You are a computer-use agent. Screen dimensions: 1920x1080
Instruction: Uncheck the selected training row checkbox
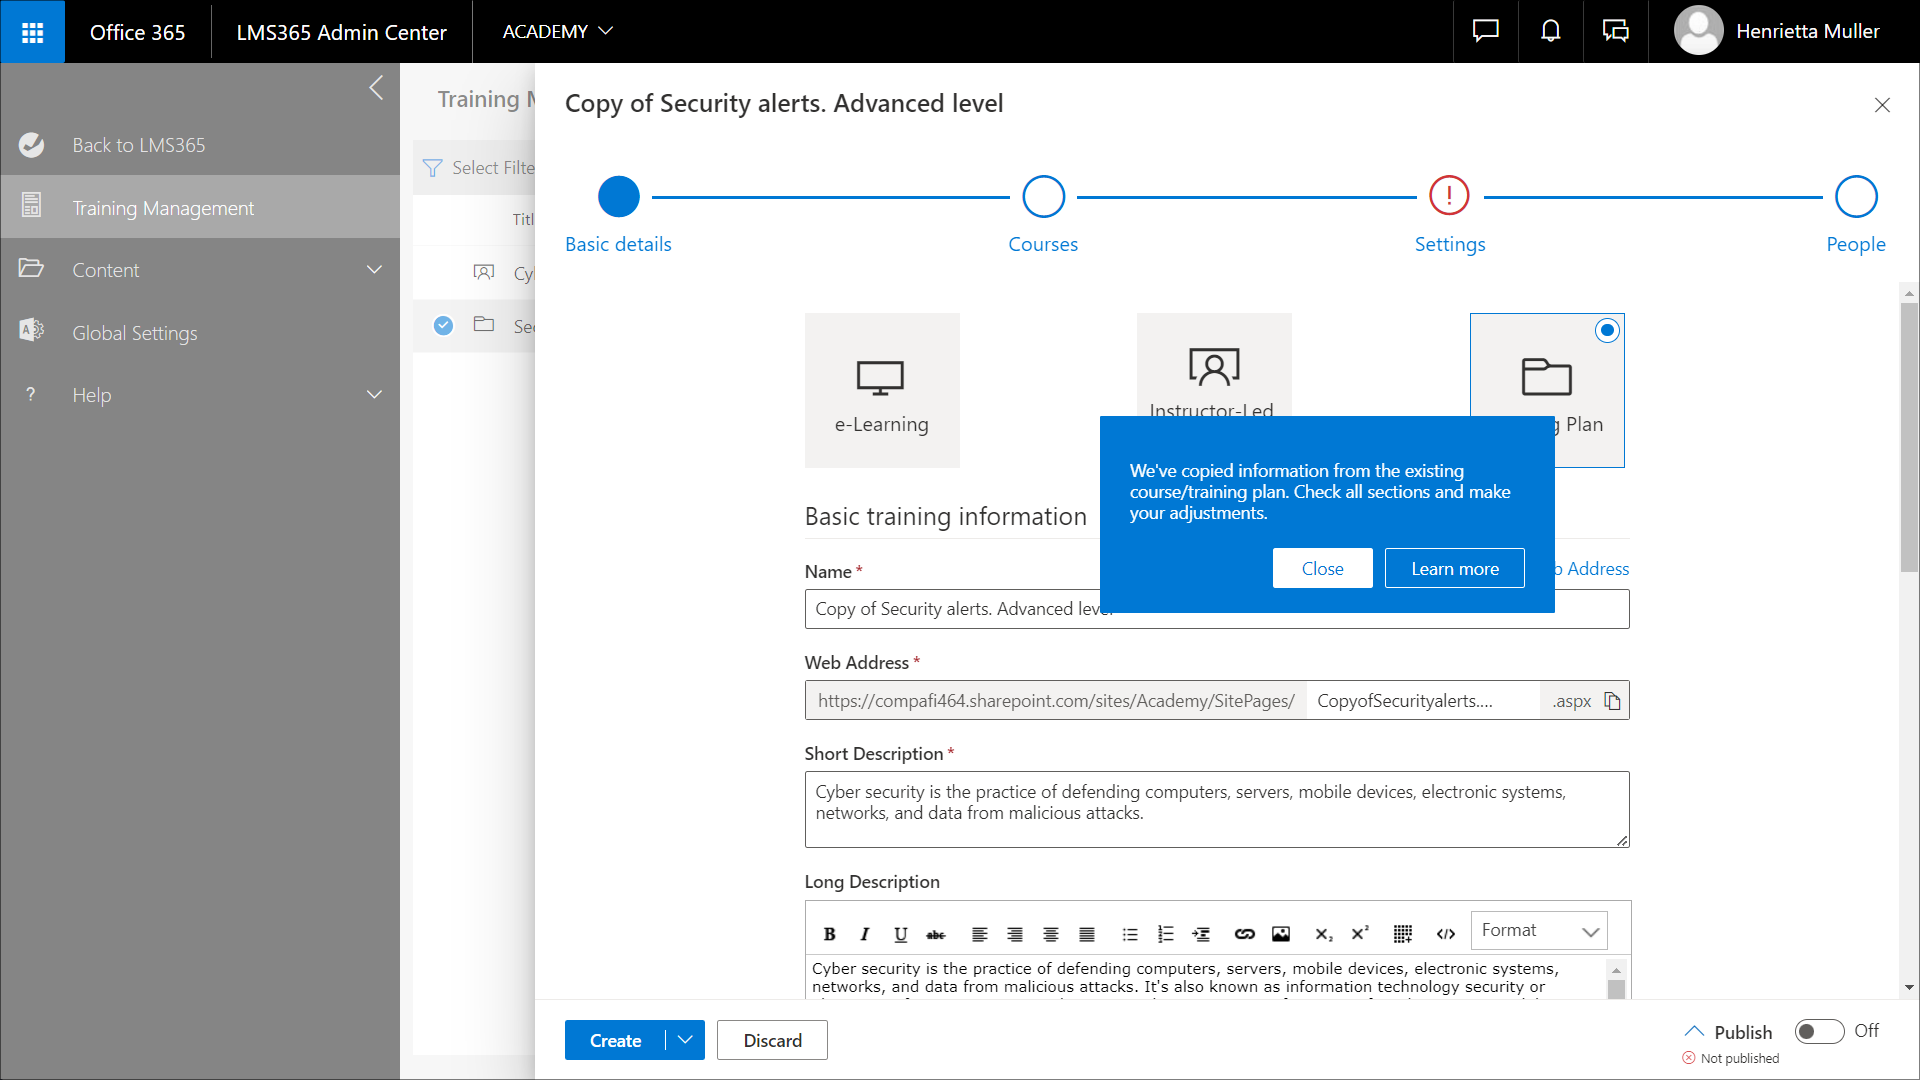[444, 325]
